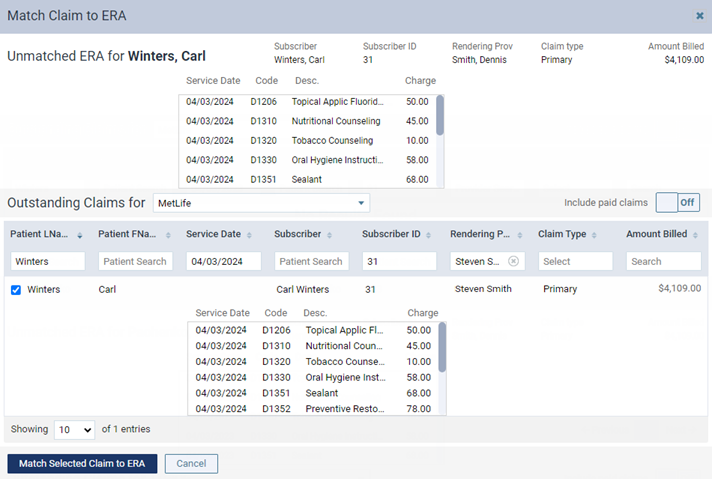Image resolution: width=712 pixels, height=479 pixels.
Task: Sort by Claim Type column icon
Action: (594, 235)
